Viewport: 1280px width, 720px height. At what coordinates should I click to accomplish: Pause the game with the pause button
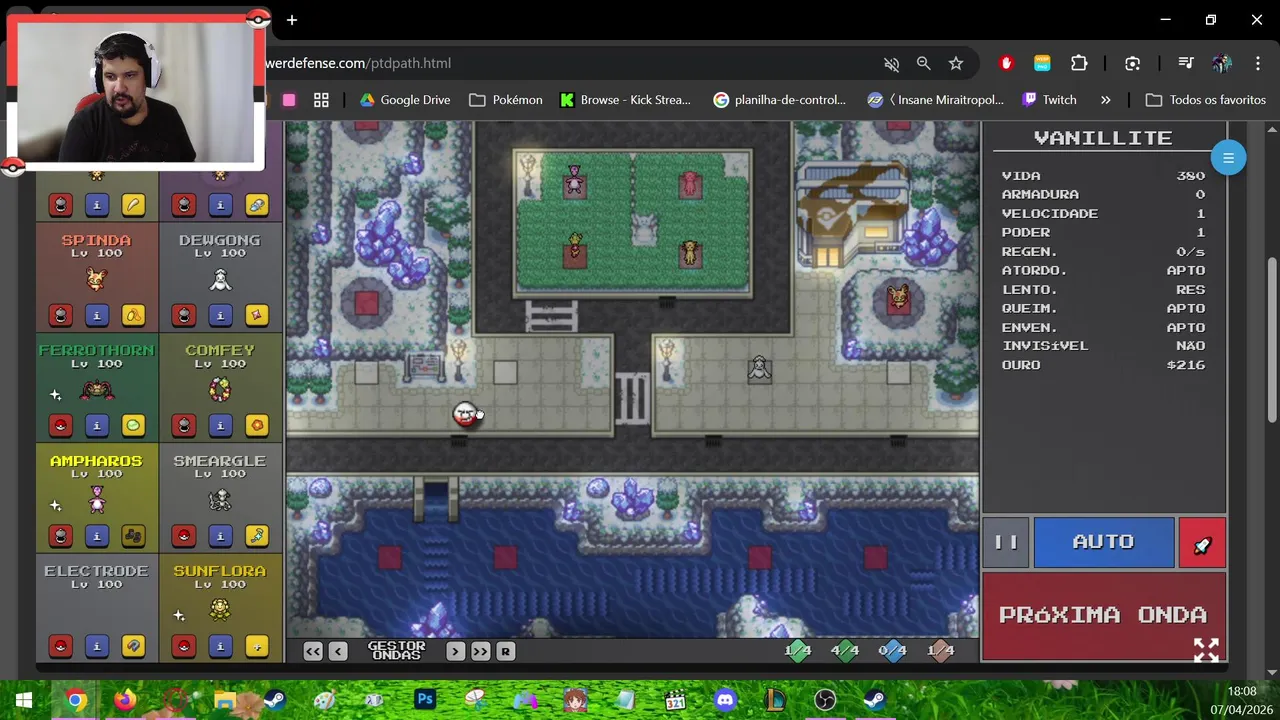pyautogui.click(x=1006, y=542)
